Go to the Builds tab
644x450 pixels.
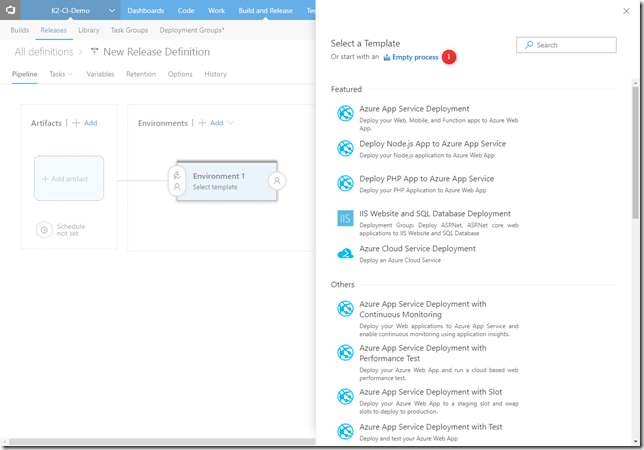[x=20, y=30]
